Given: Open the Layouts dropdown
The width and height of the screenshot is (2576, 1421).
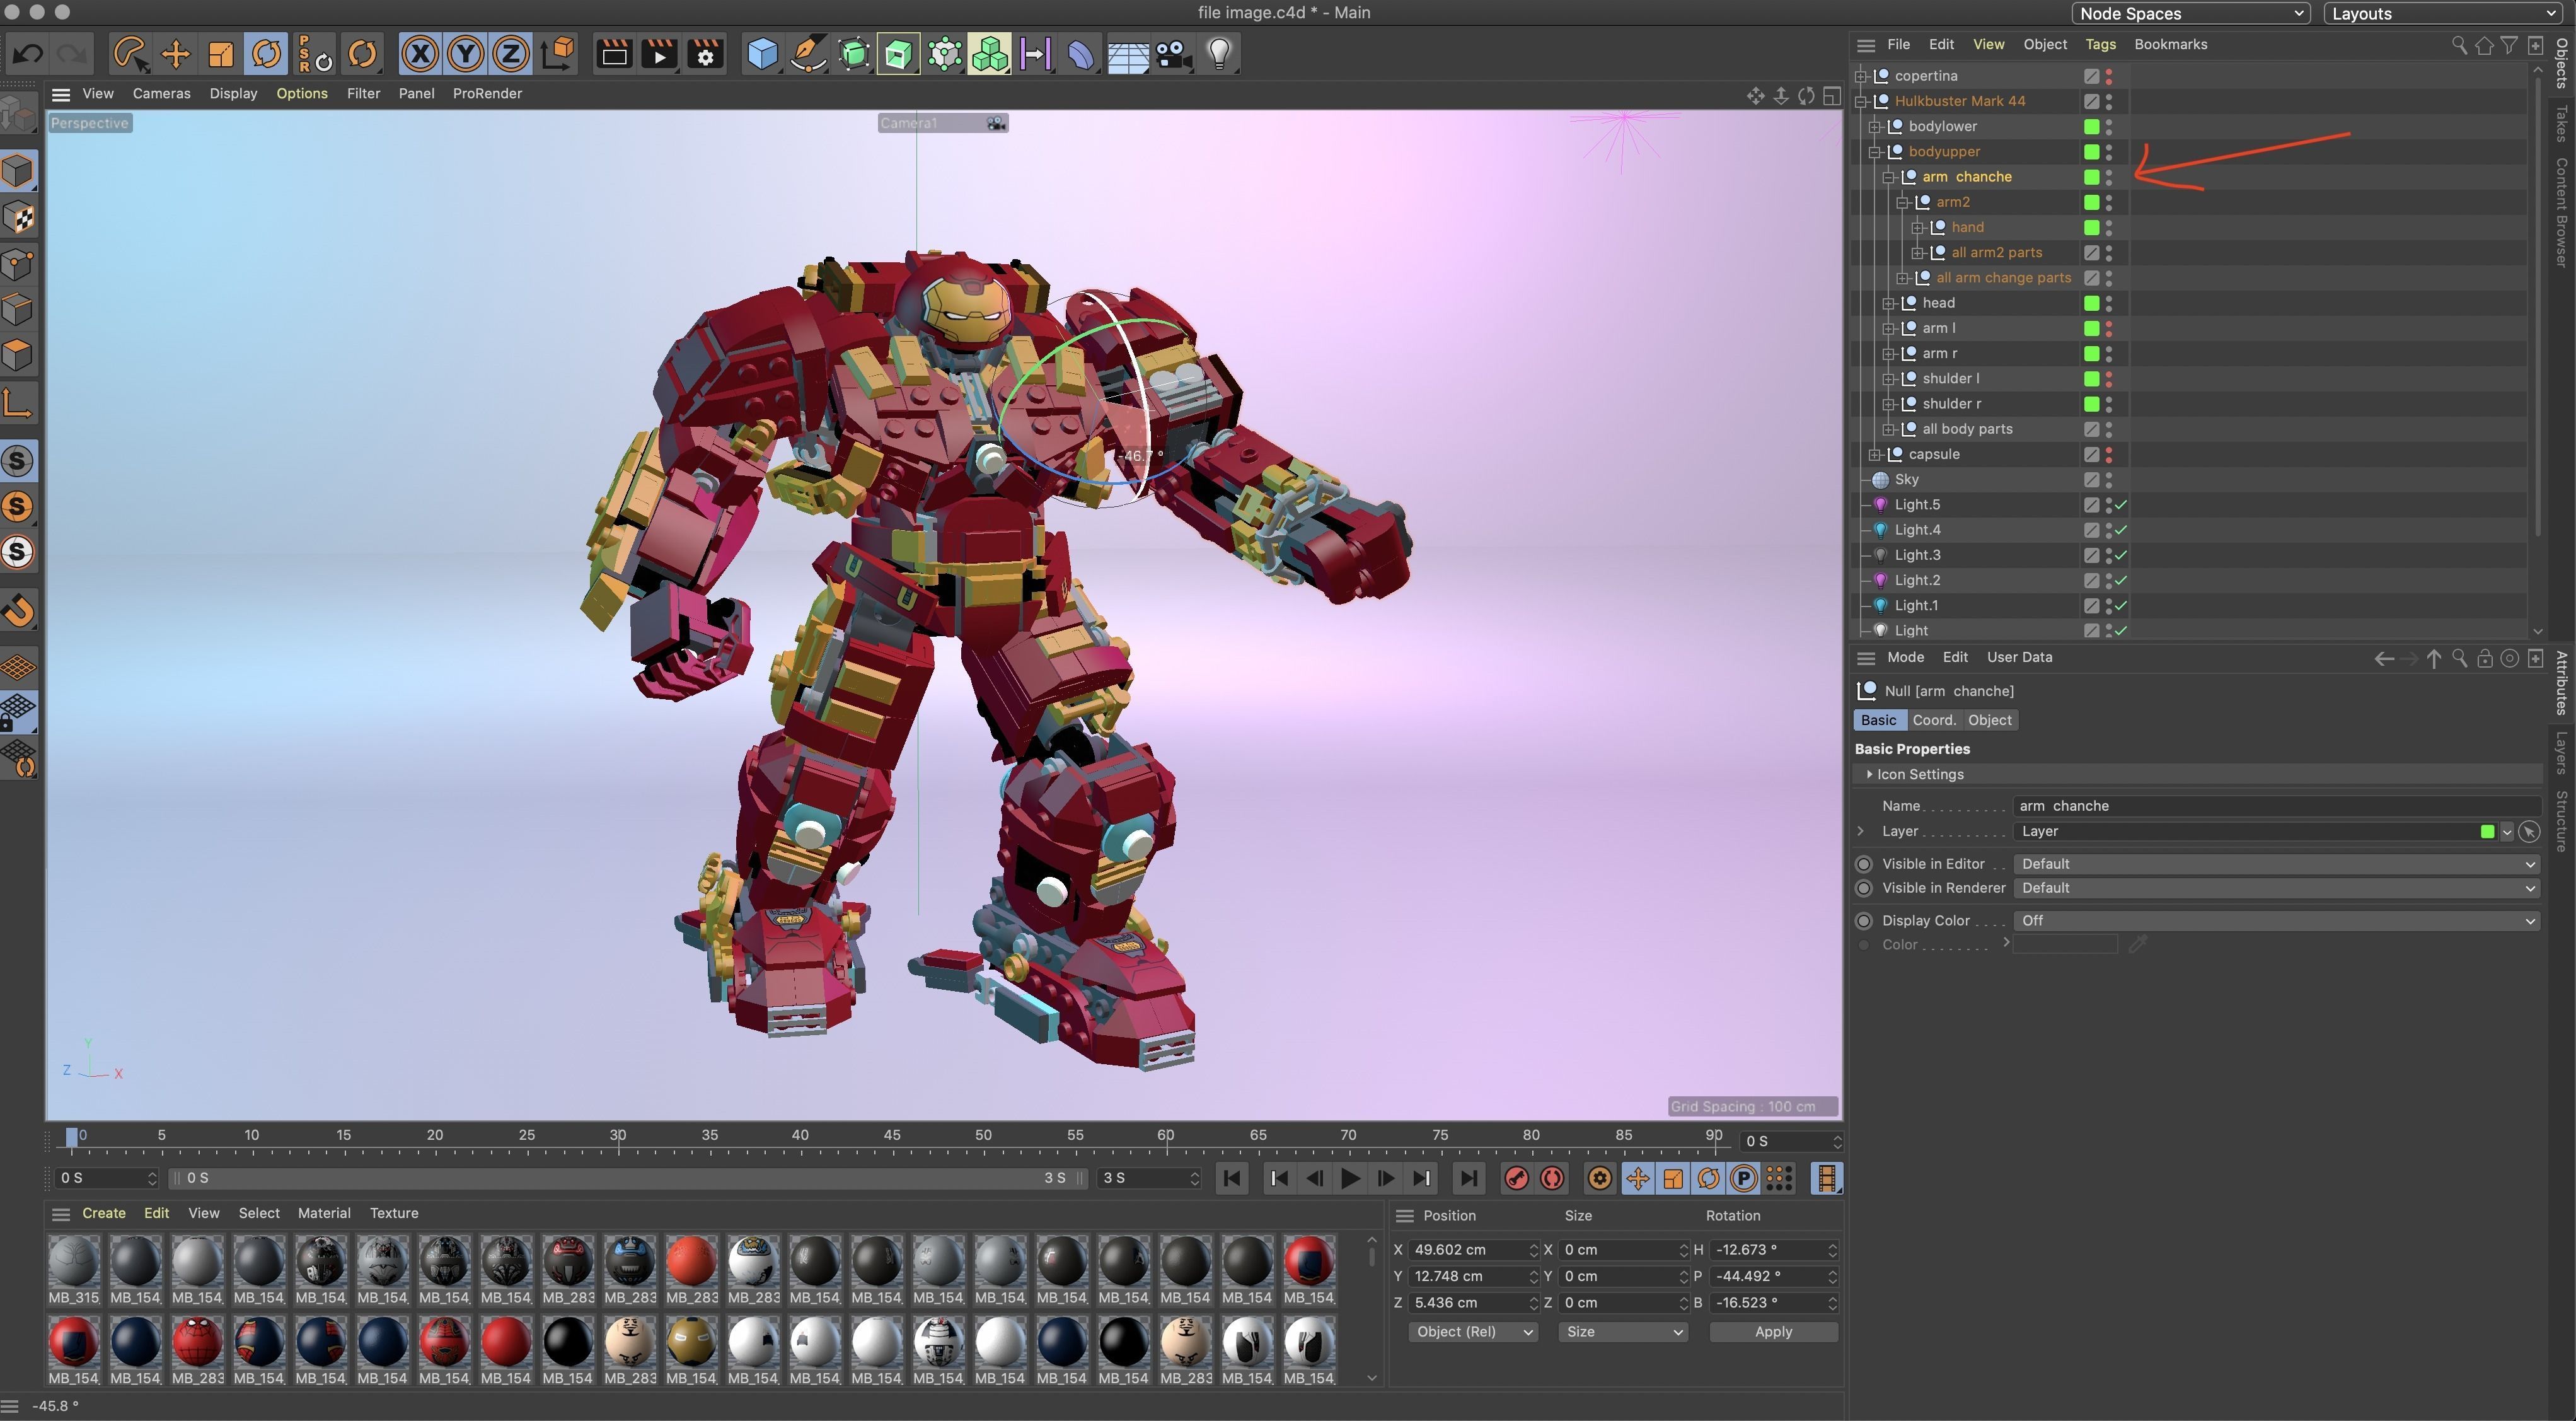Looking at the screenshot, I should [2443, 14].
